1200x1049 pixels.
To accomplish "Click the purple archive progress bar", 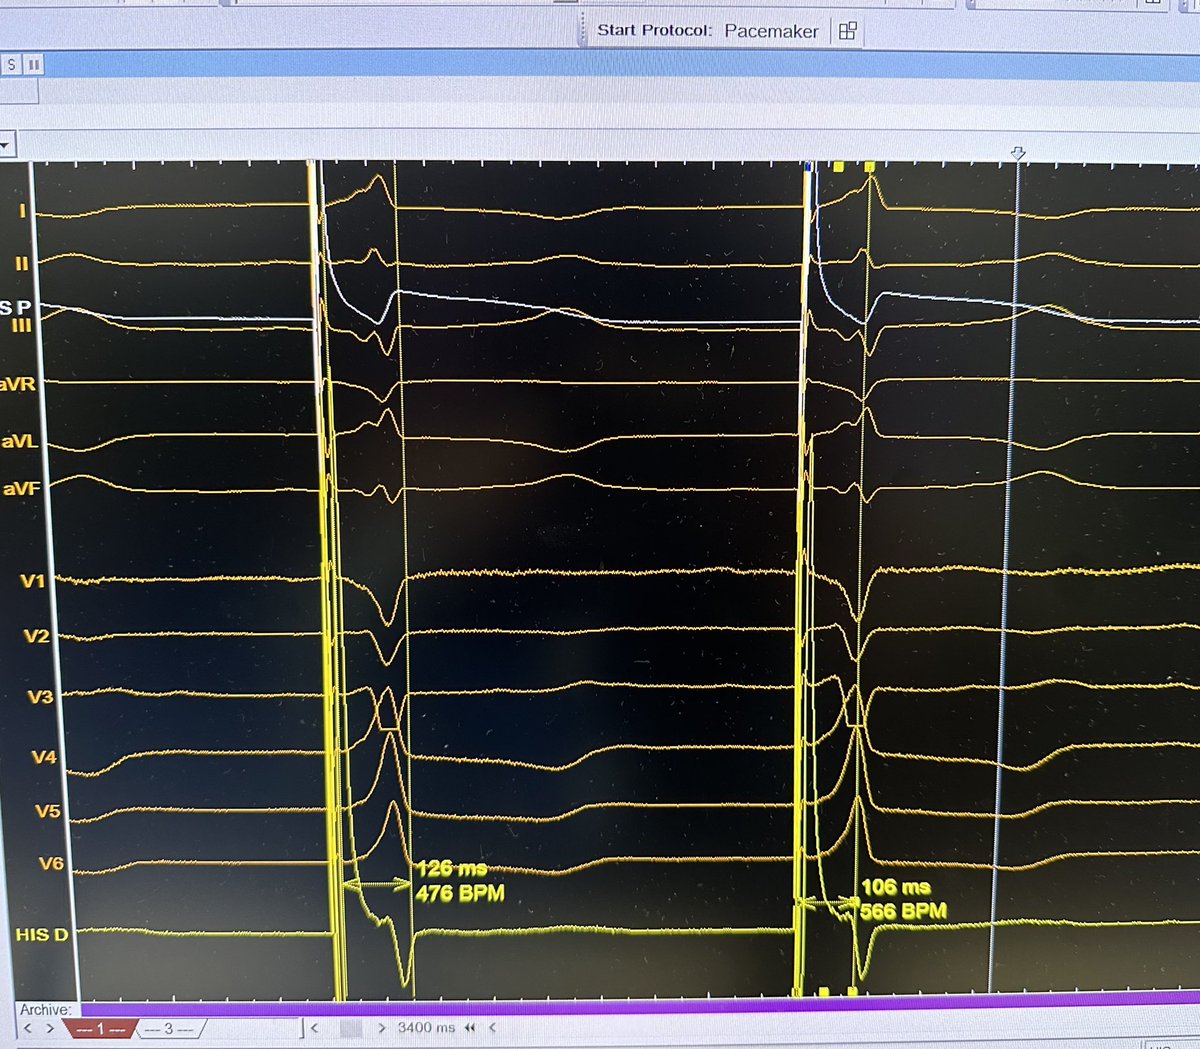I will coord(600,1007).
